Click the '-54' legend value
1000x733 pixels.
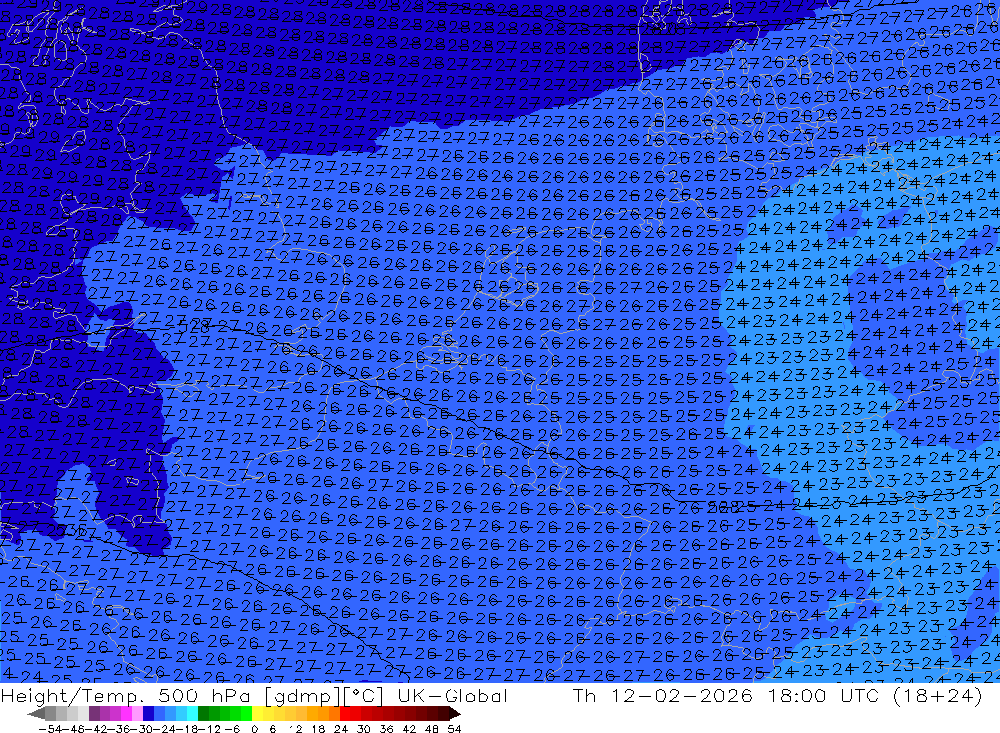(x=50, y=729)
